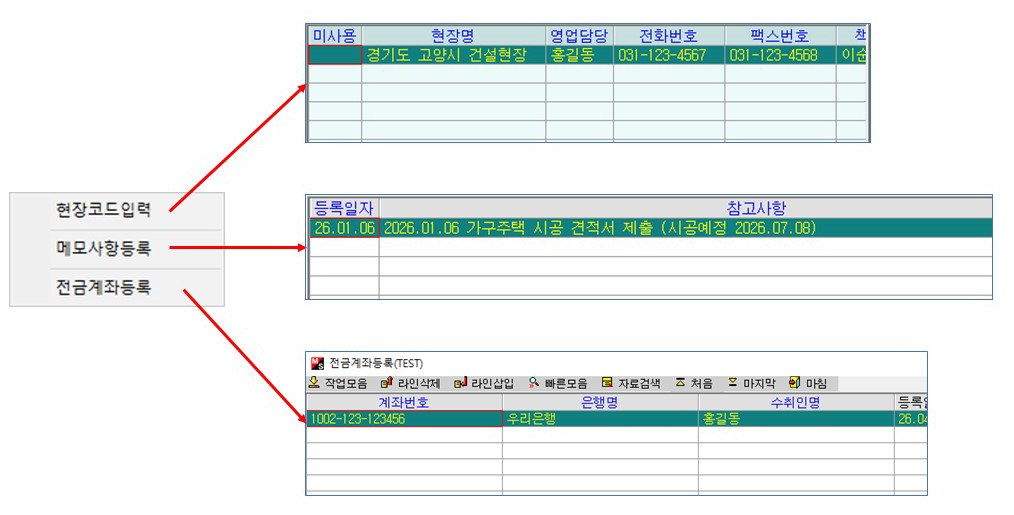Click the 수취인명 column header
1014x515 pixels.
click(x=796, y=402)
